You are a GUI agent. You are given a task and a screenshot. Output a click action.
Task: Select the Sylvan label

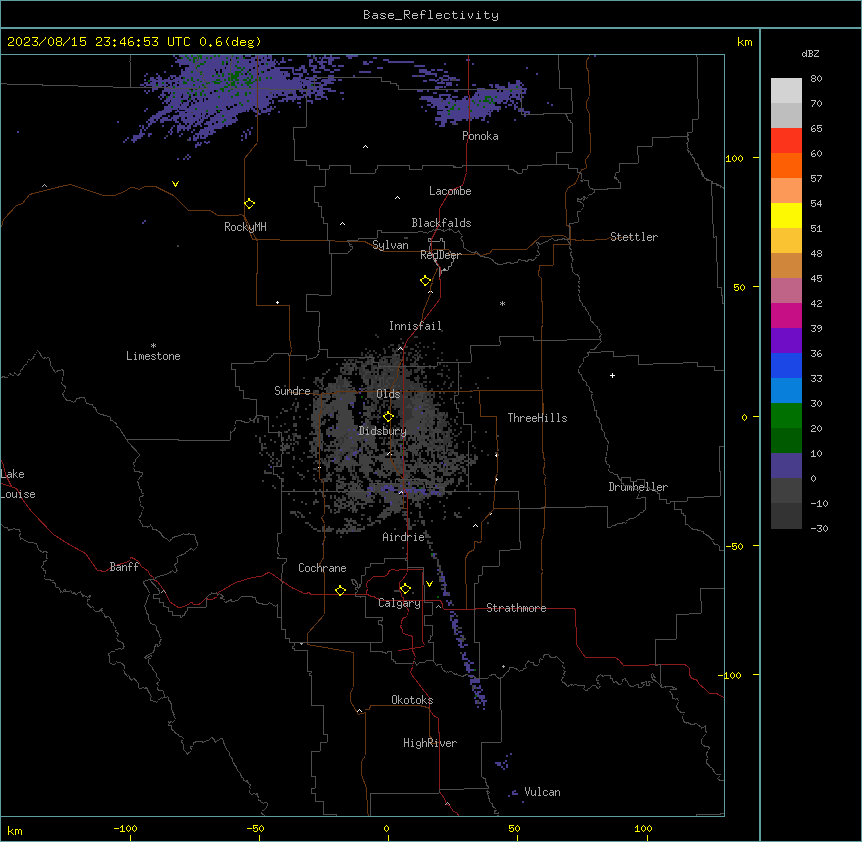coord(390,245)
